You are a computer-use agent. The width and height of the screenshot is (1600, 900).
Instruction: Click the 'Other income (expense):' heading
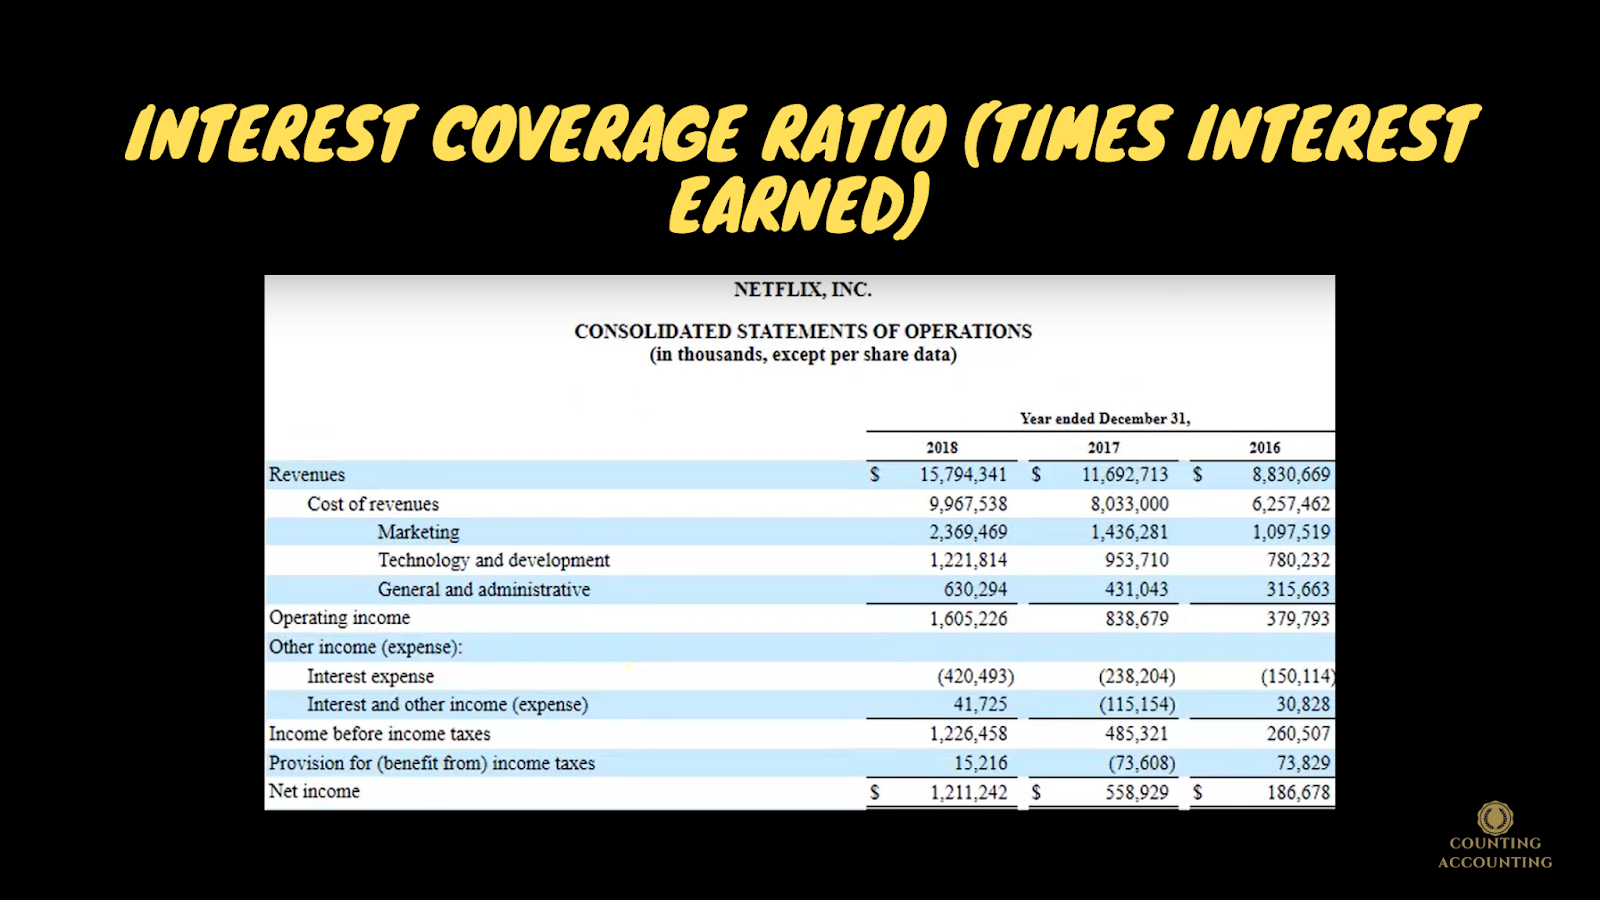click(x=365, y=647)
